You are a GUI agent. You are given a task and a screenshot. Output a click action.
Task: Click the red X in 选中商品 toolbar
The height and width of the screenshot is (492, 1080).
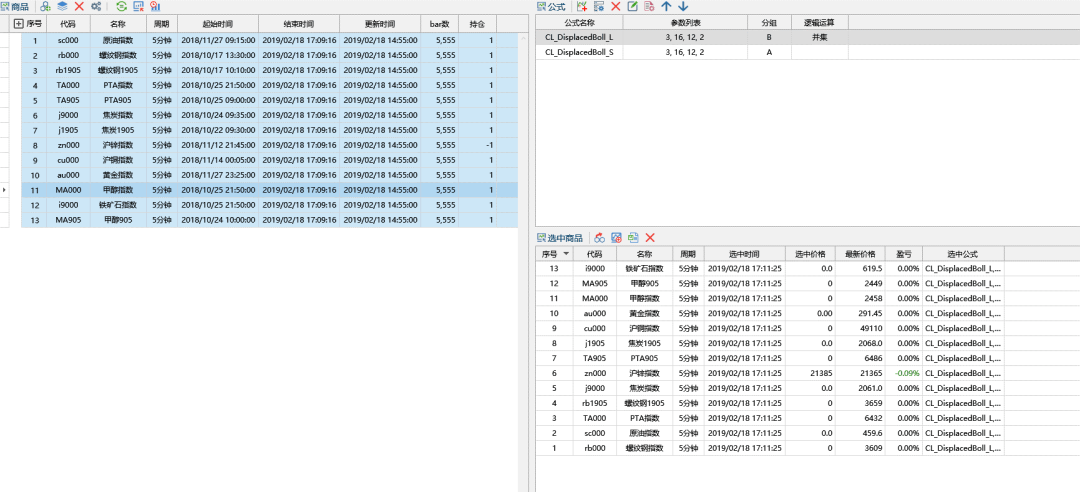click(650, 238)
